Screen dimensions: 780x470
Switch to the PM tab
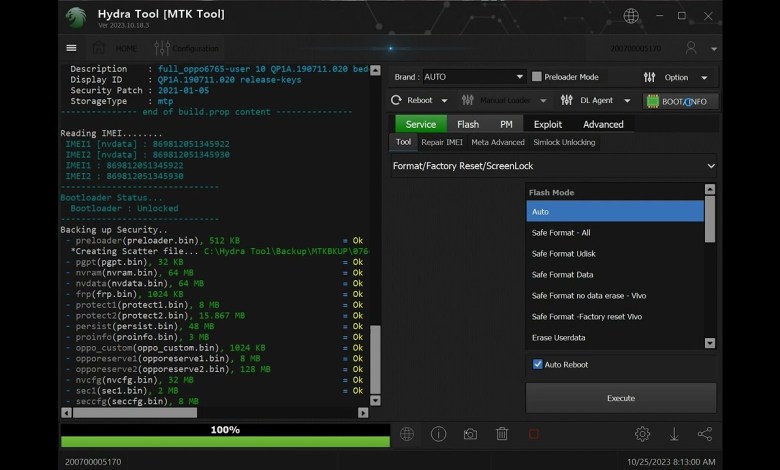pyautogui.click(x=506, y=124)
